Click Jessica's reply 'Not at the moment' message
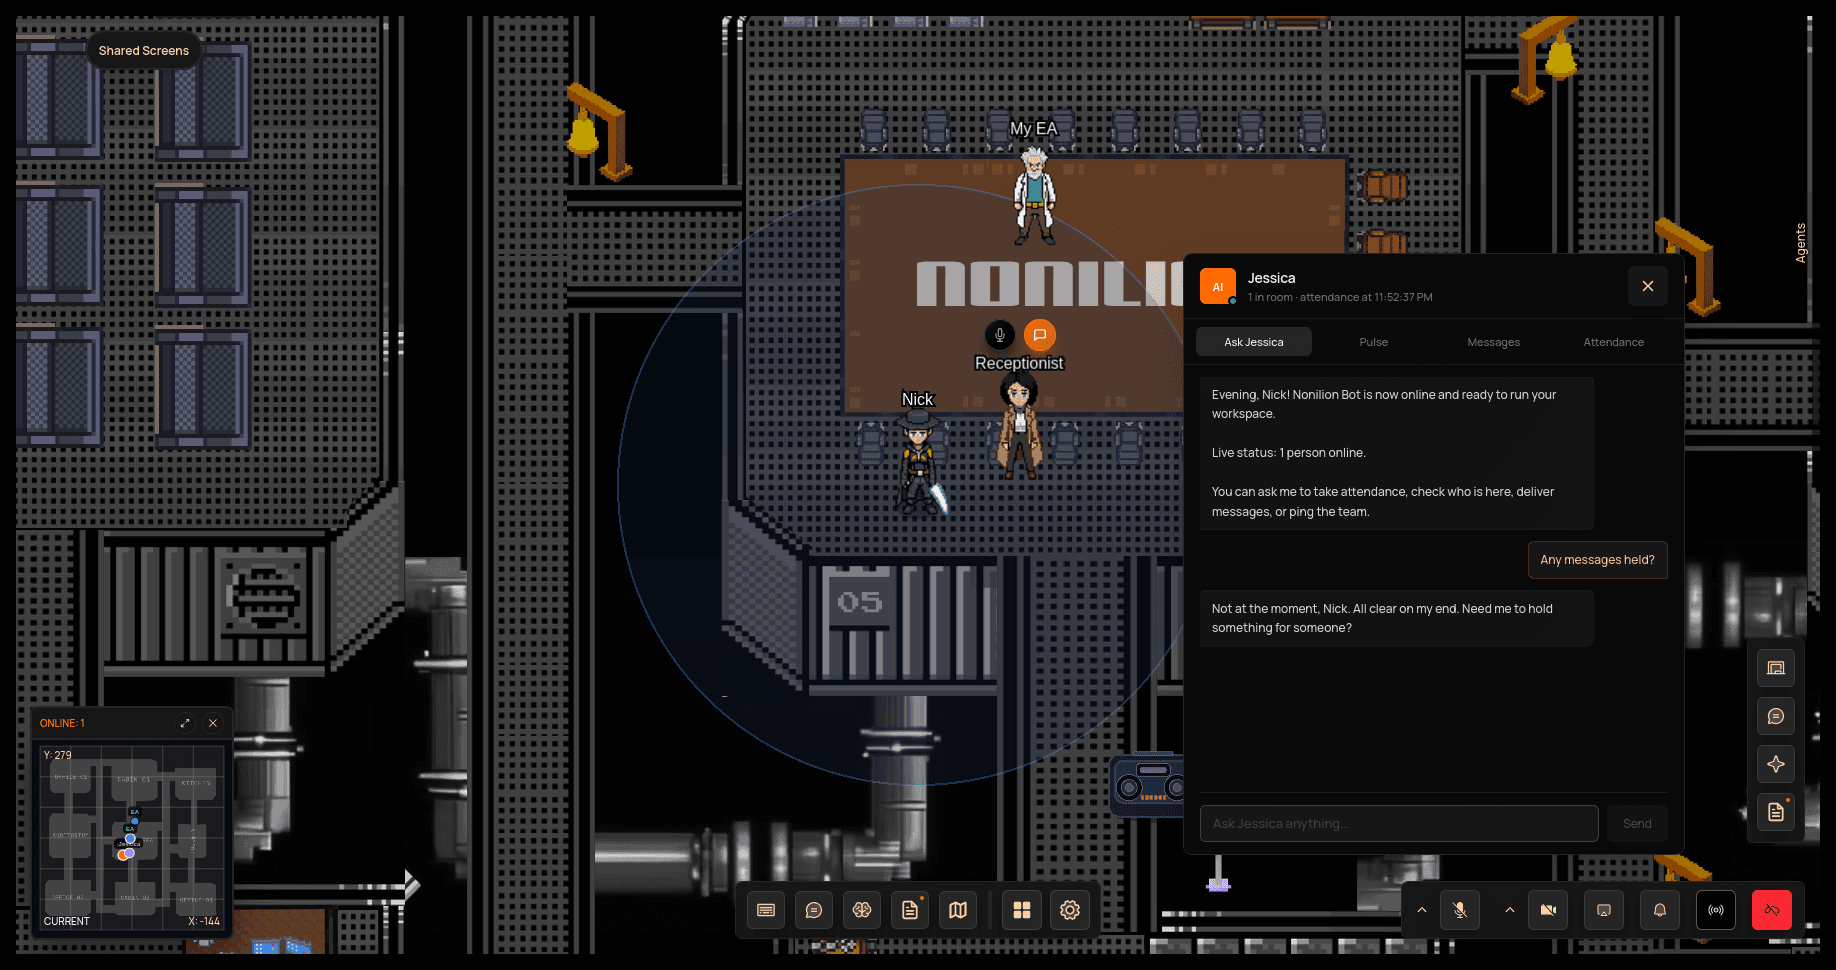The height and width of the screenshot is (970, 1836). pos(1396,618)
